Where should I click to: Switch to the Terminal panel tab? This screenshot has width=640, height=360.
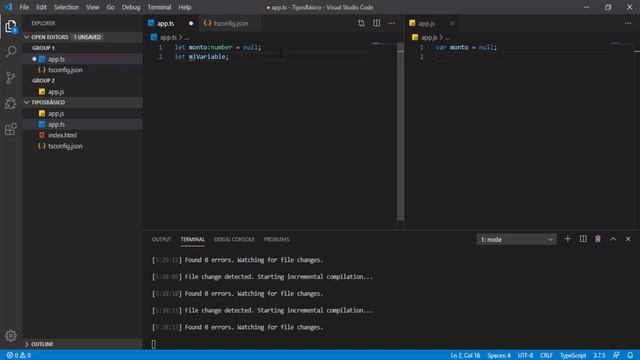193,239
